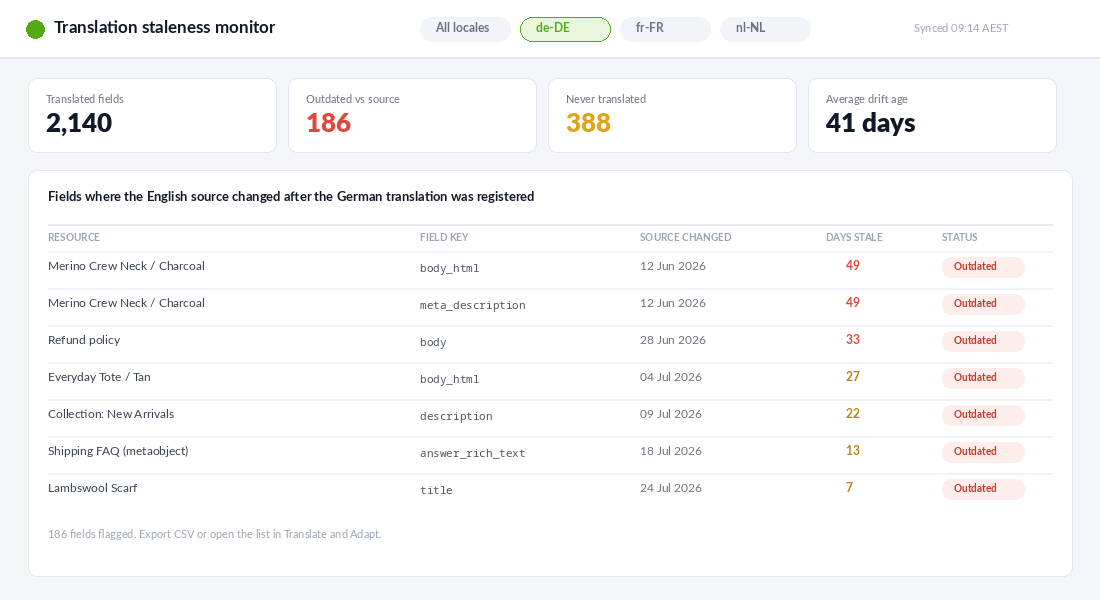Click the 7 days stale value
1100x600 pixels.
tap(850, 488)
